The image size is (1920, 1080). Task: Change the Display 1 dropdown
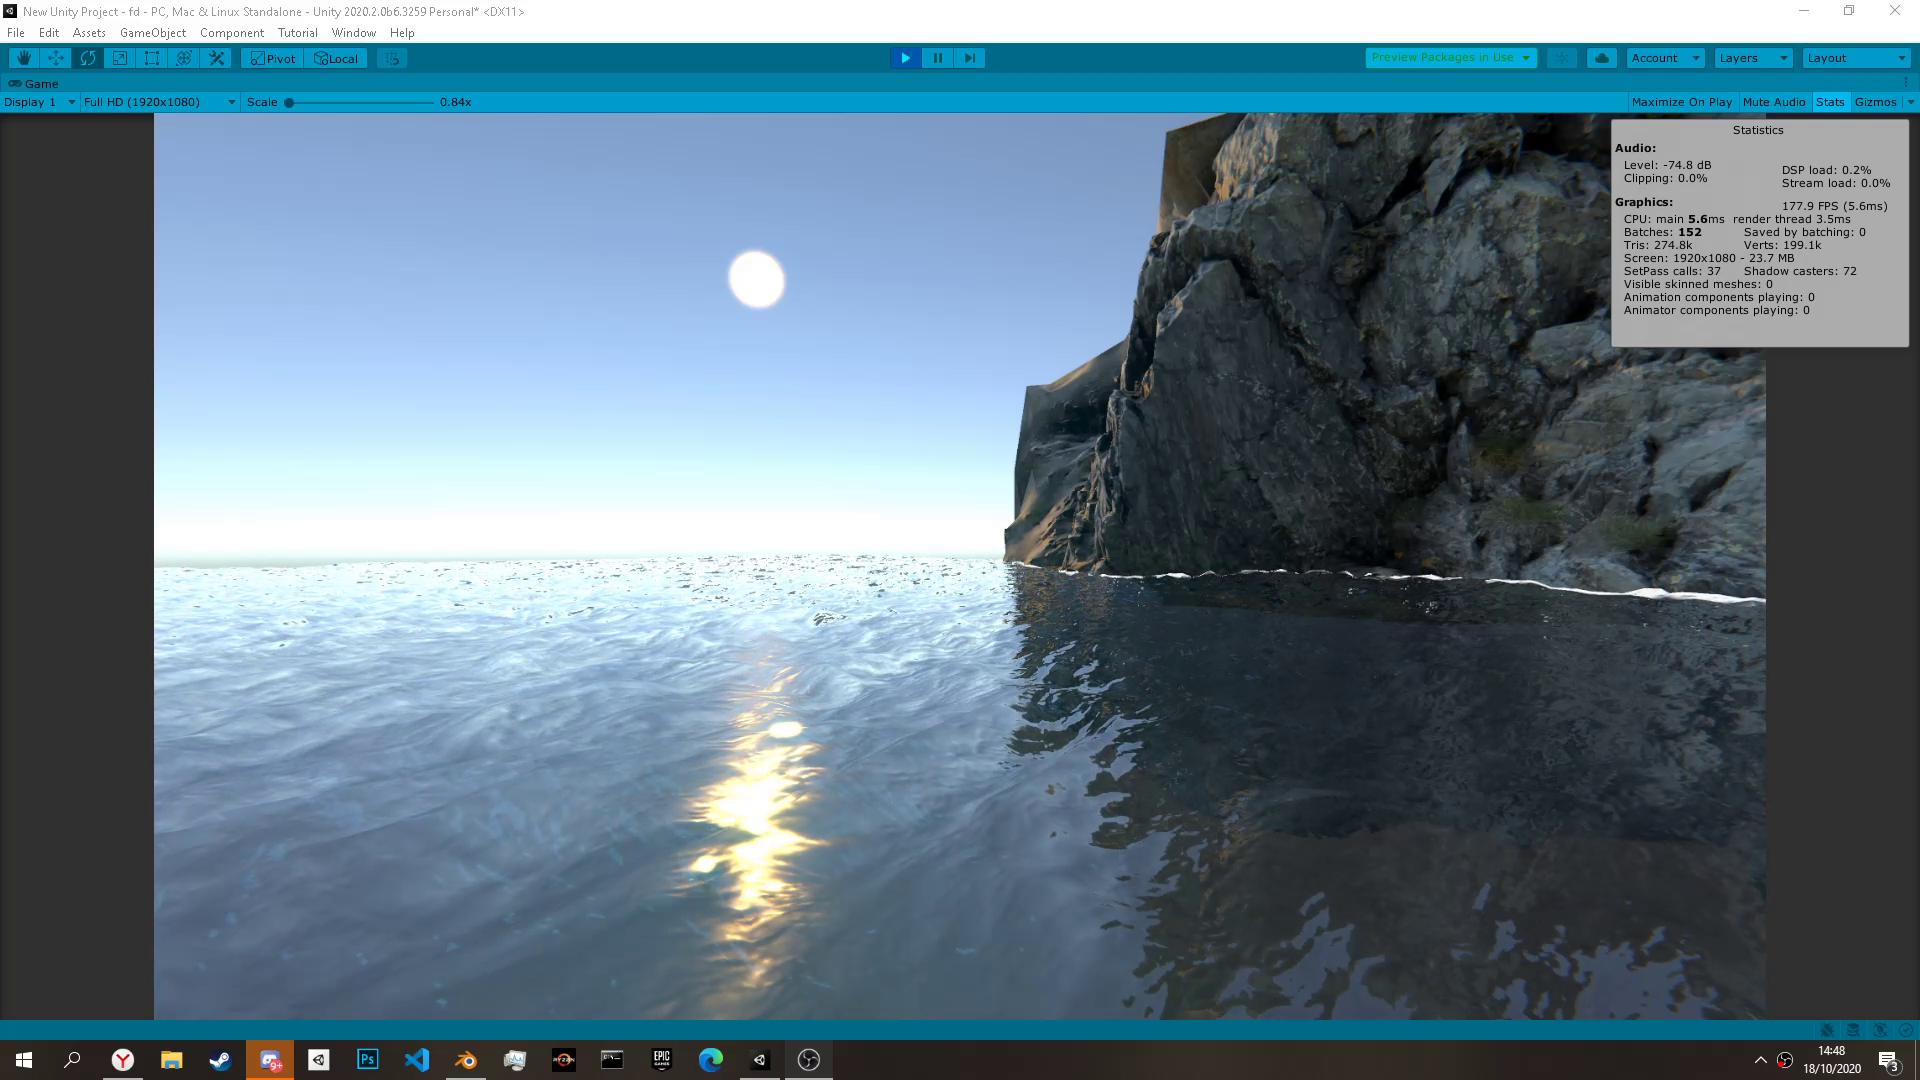(x=39, y=102)
